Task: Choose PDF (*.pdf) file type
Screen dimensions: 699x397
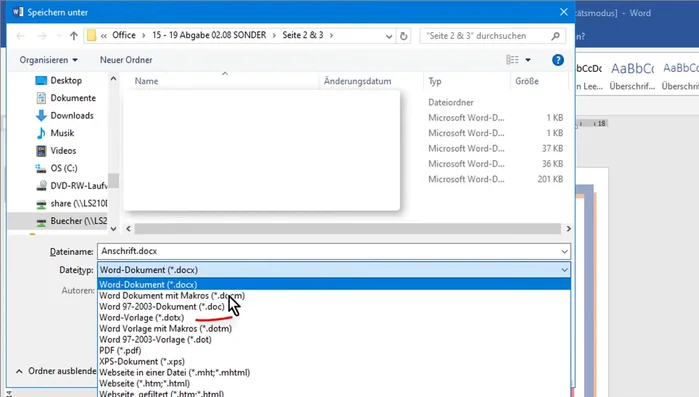Action: (x=334, y=351)
